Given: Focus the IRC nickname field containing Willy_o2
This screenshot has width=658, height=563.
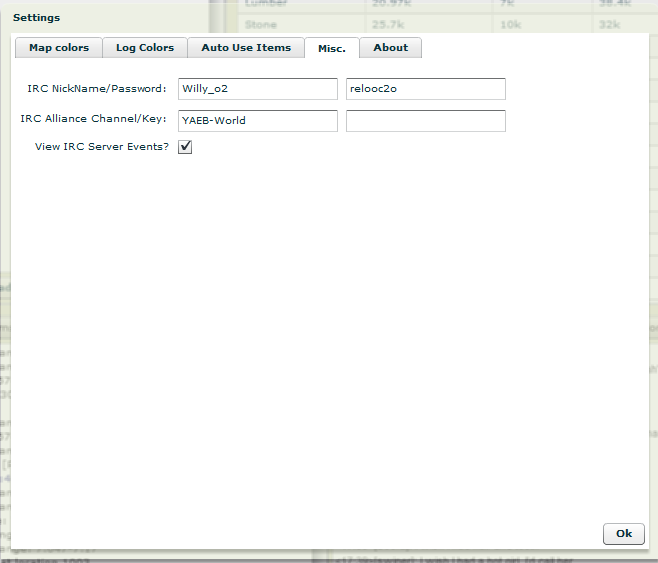Looking at the screenshot, I should pos(257,89).
